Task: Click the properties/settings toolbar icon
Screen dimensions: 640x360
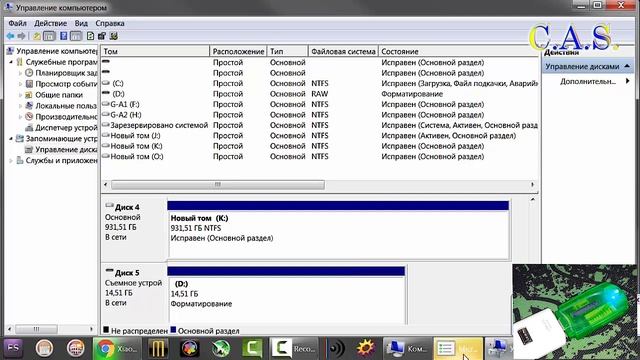Action: coord(102,36)
